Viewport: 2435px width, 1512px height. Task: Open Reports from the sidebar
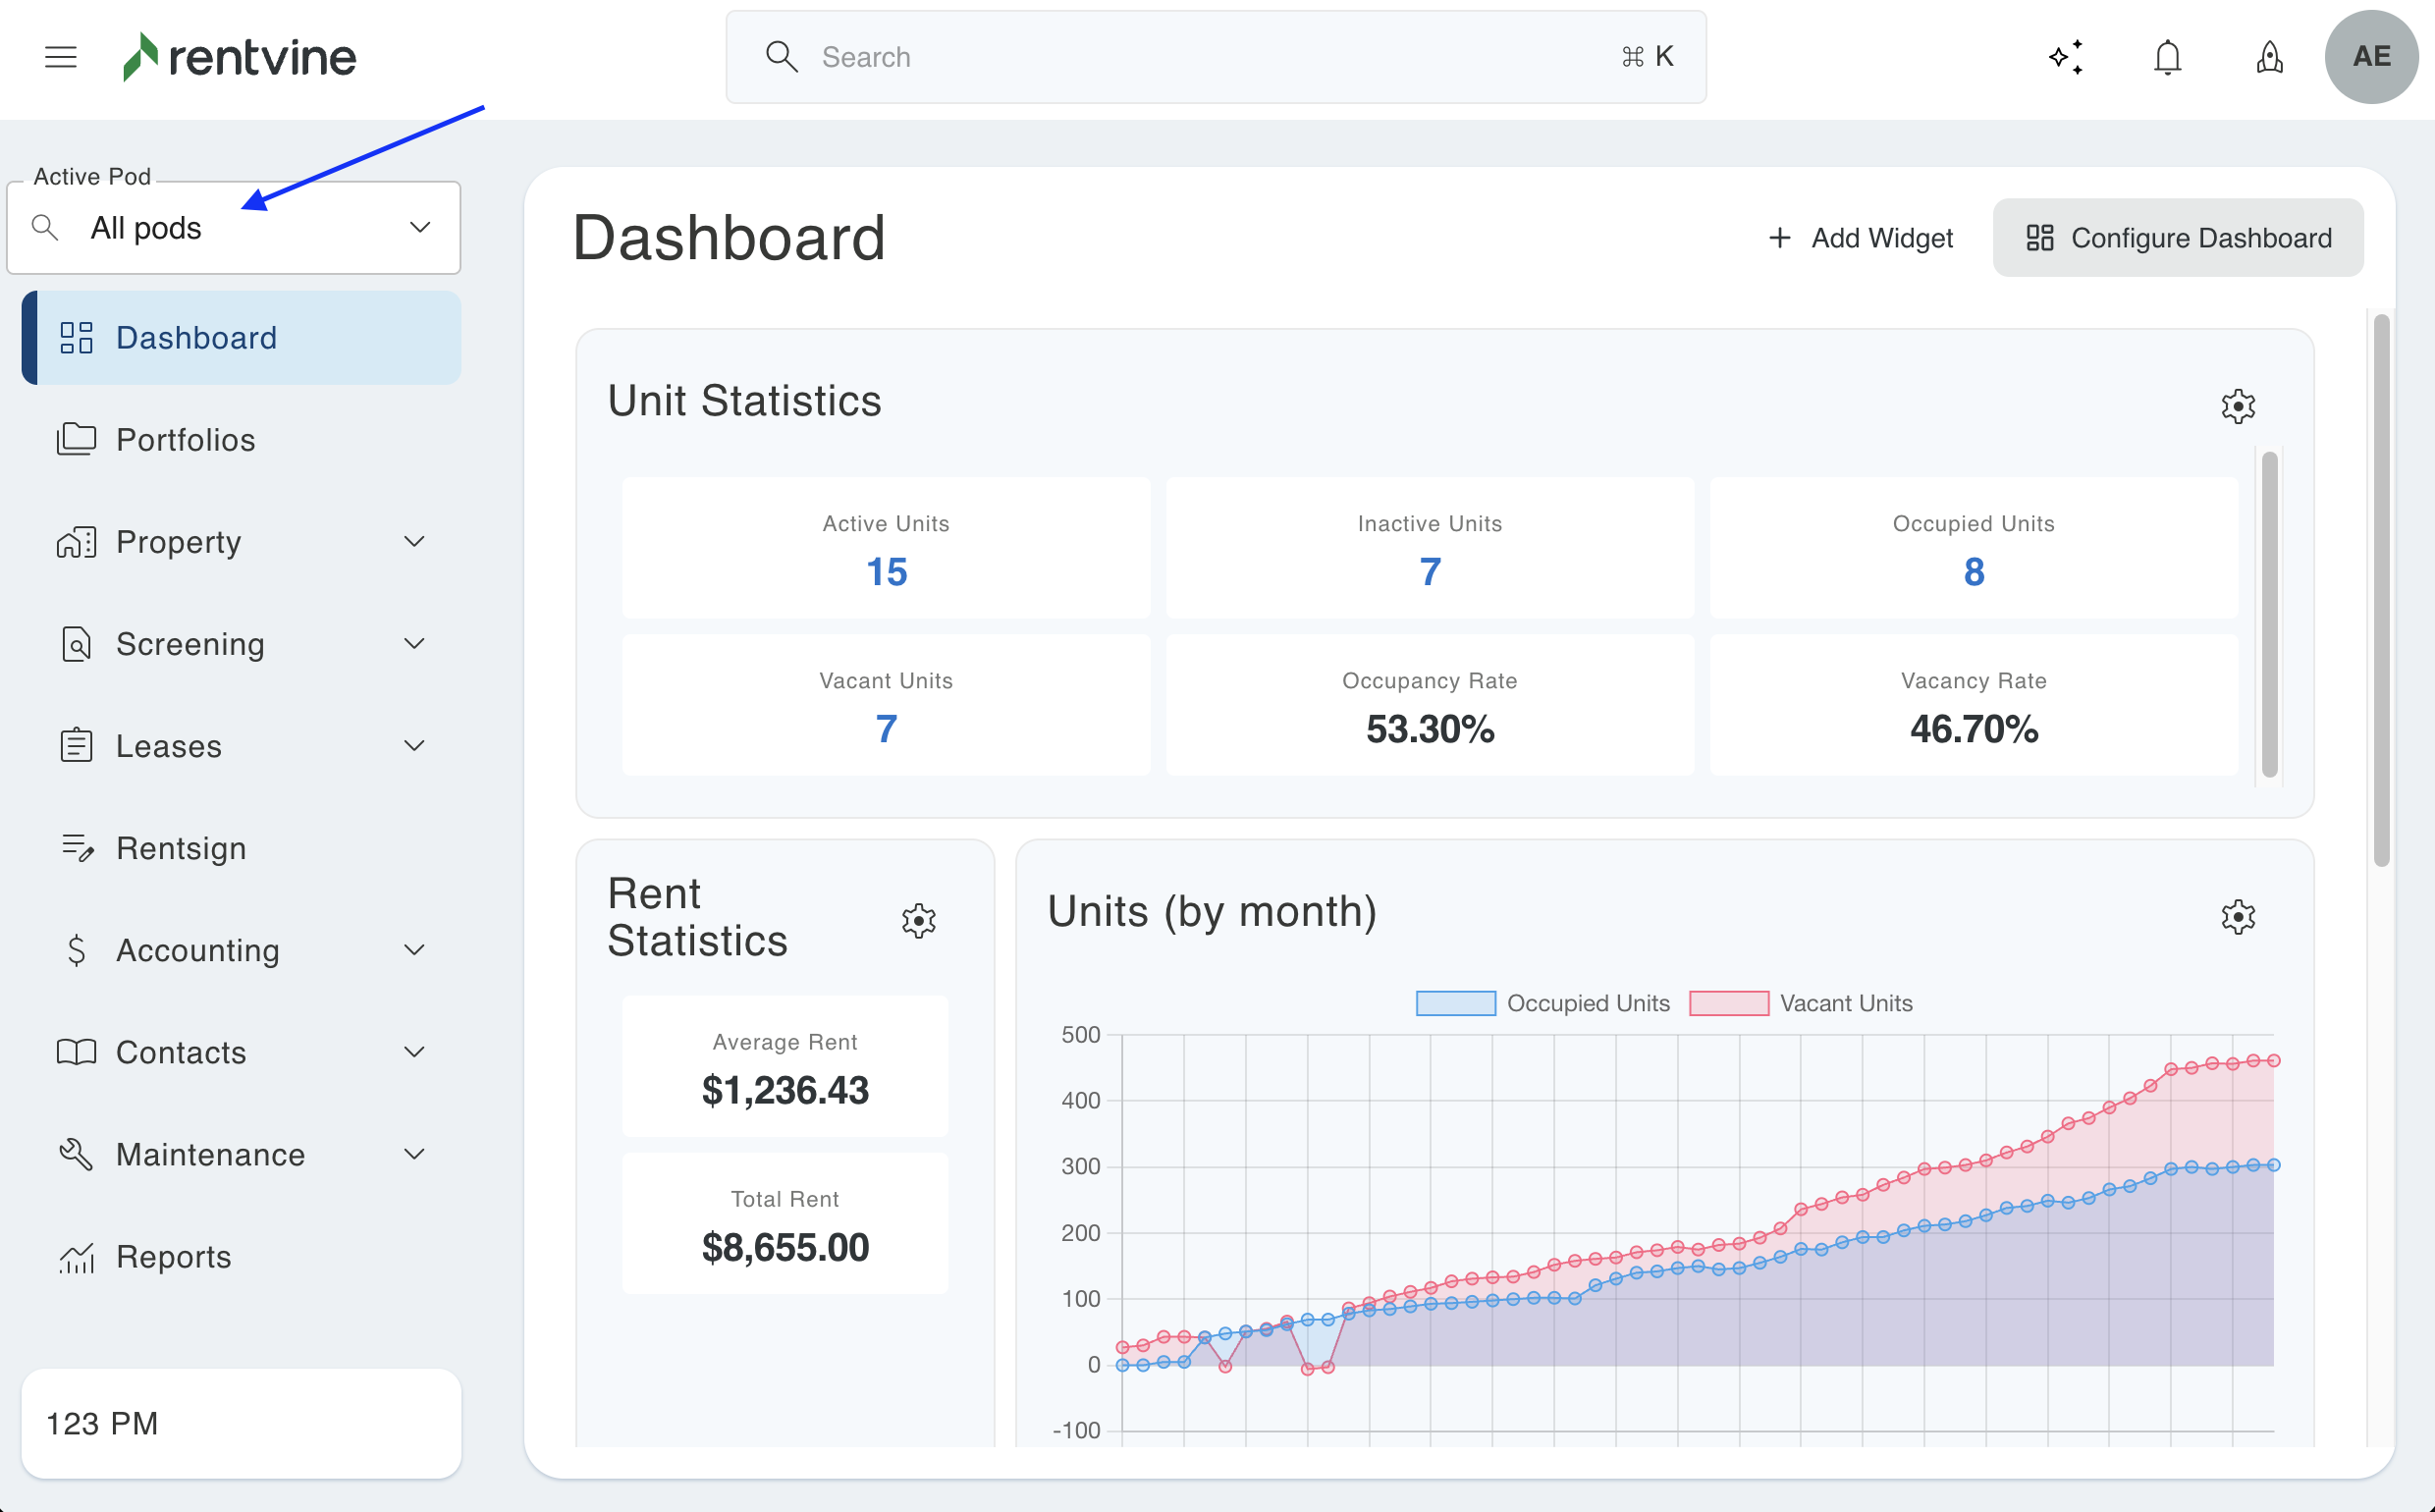point(174,1256)
